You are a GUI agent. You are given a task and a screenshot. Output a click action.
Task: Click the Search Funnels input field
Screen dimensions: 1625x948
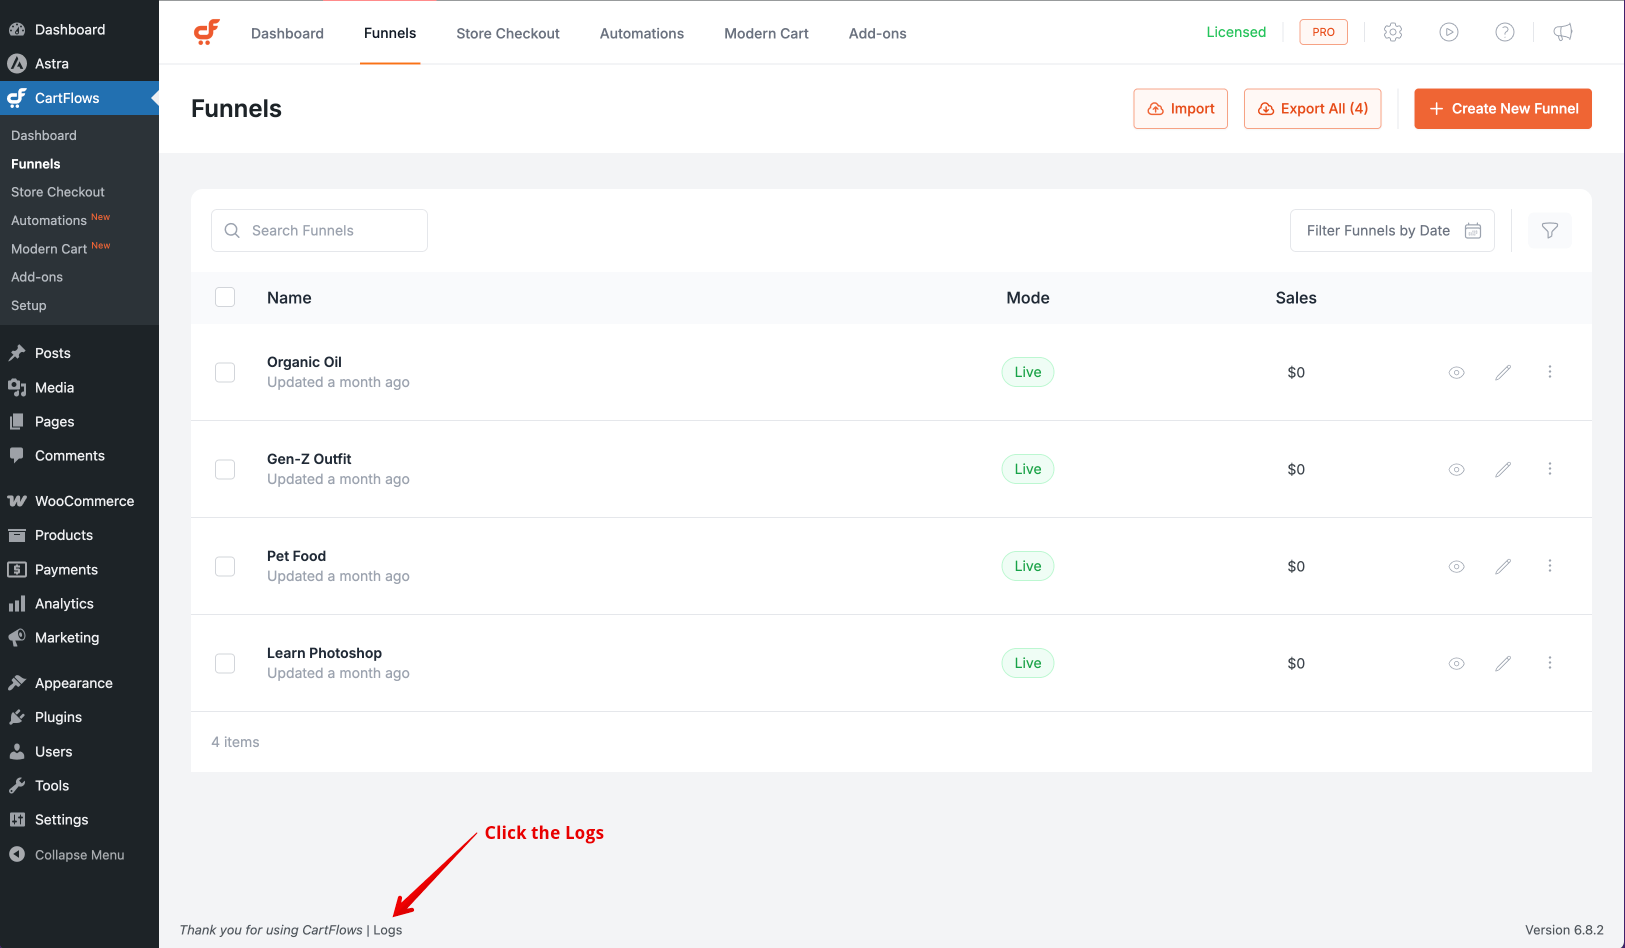319,230
